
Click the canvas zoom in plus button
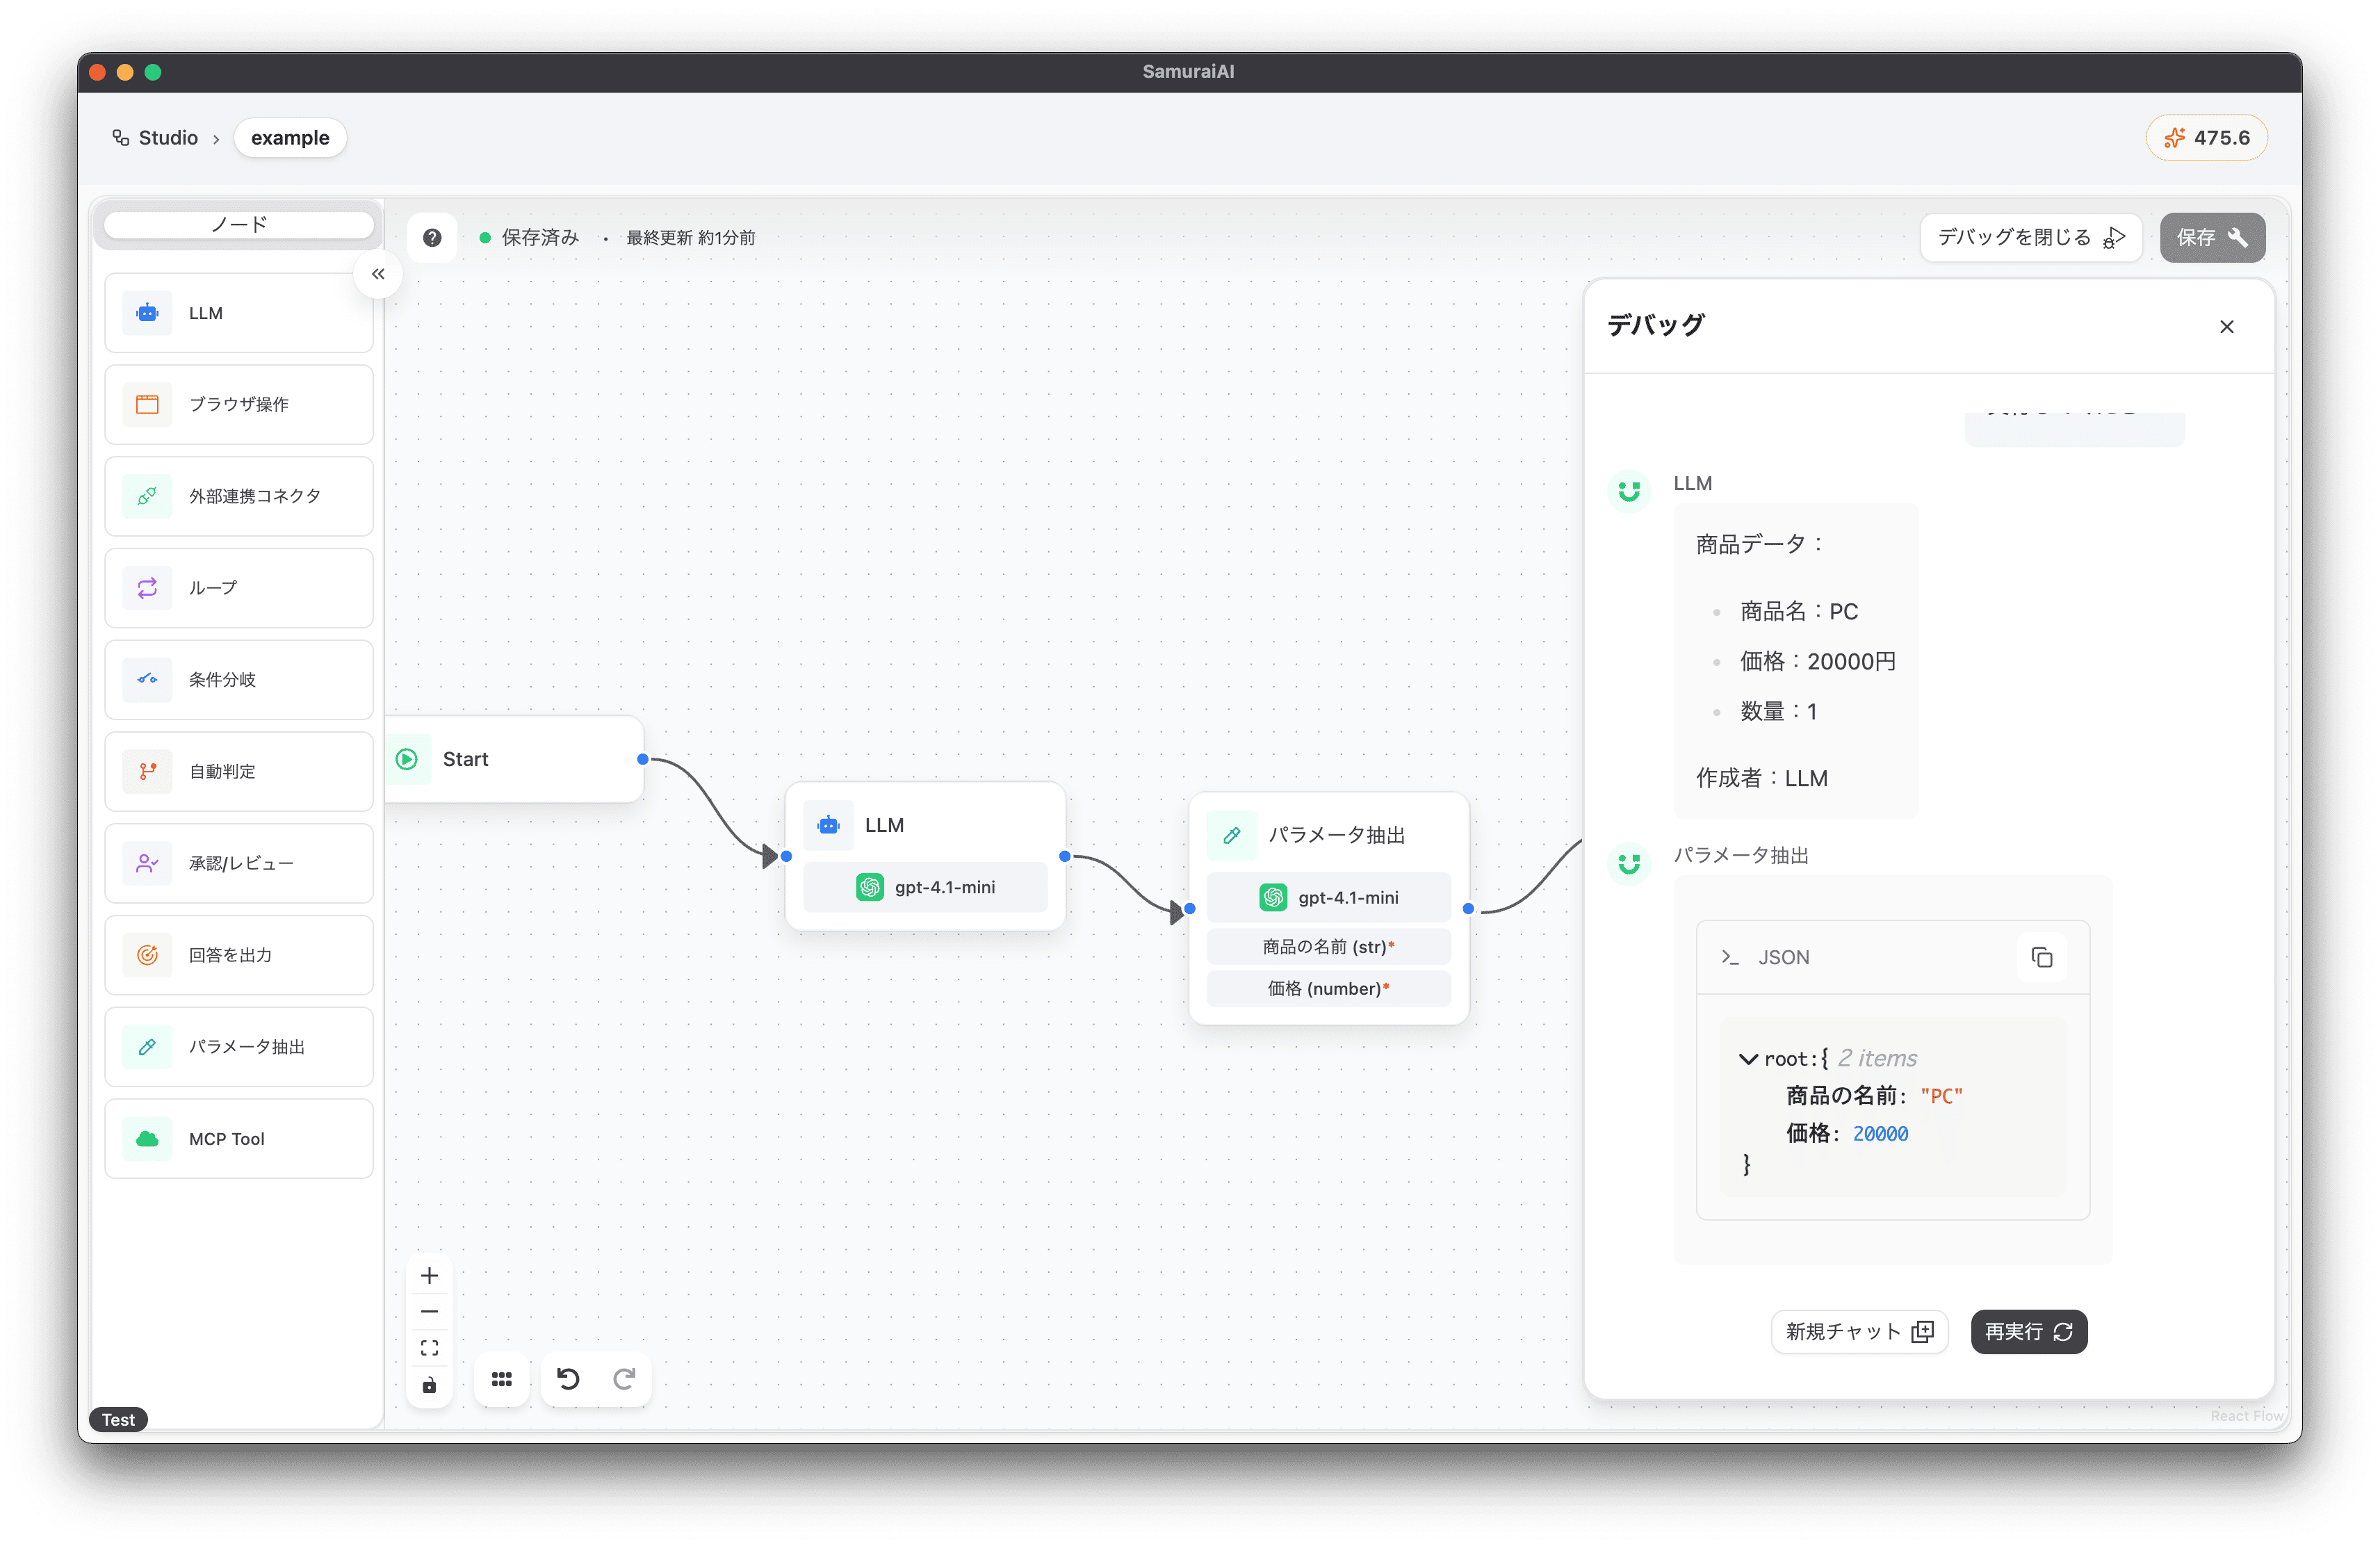point(429,1276)
